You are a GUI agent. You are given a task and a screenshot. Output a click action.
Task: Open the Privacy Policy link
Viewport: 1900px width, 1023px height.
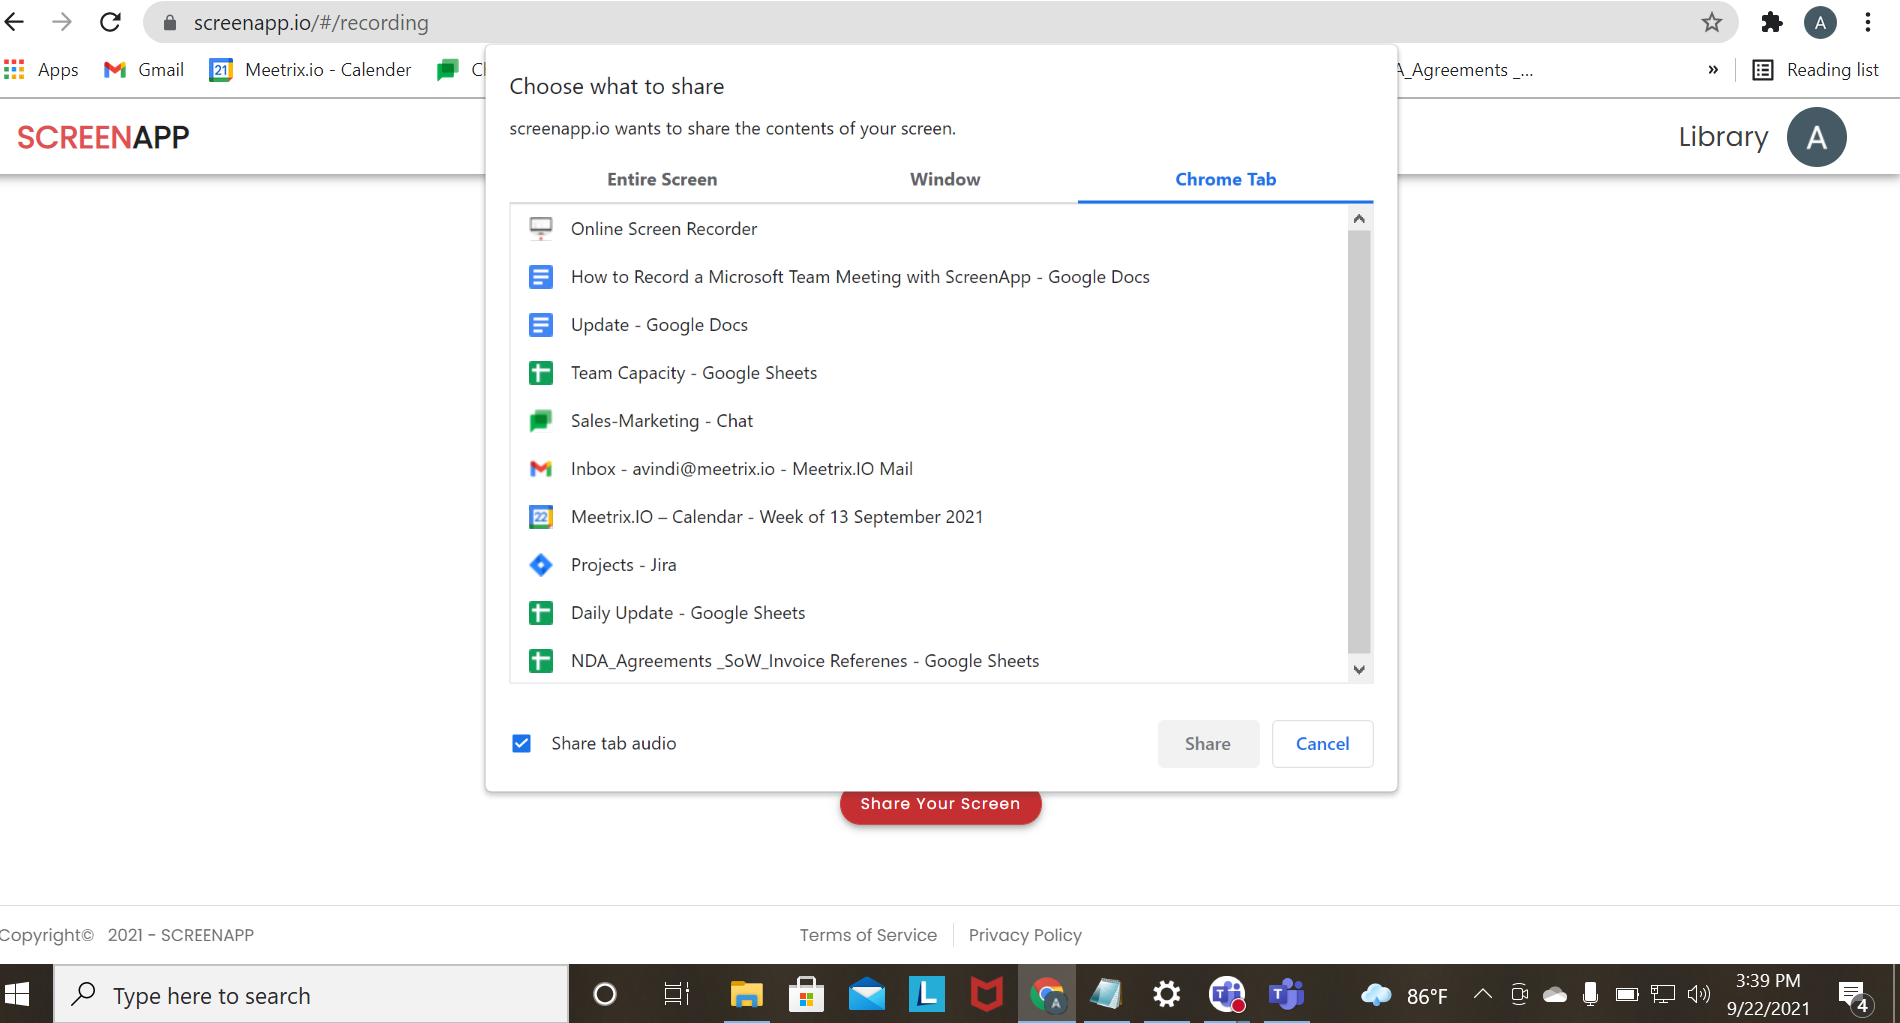pos(1025,935)
